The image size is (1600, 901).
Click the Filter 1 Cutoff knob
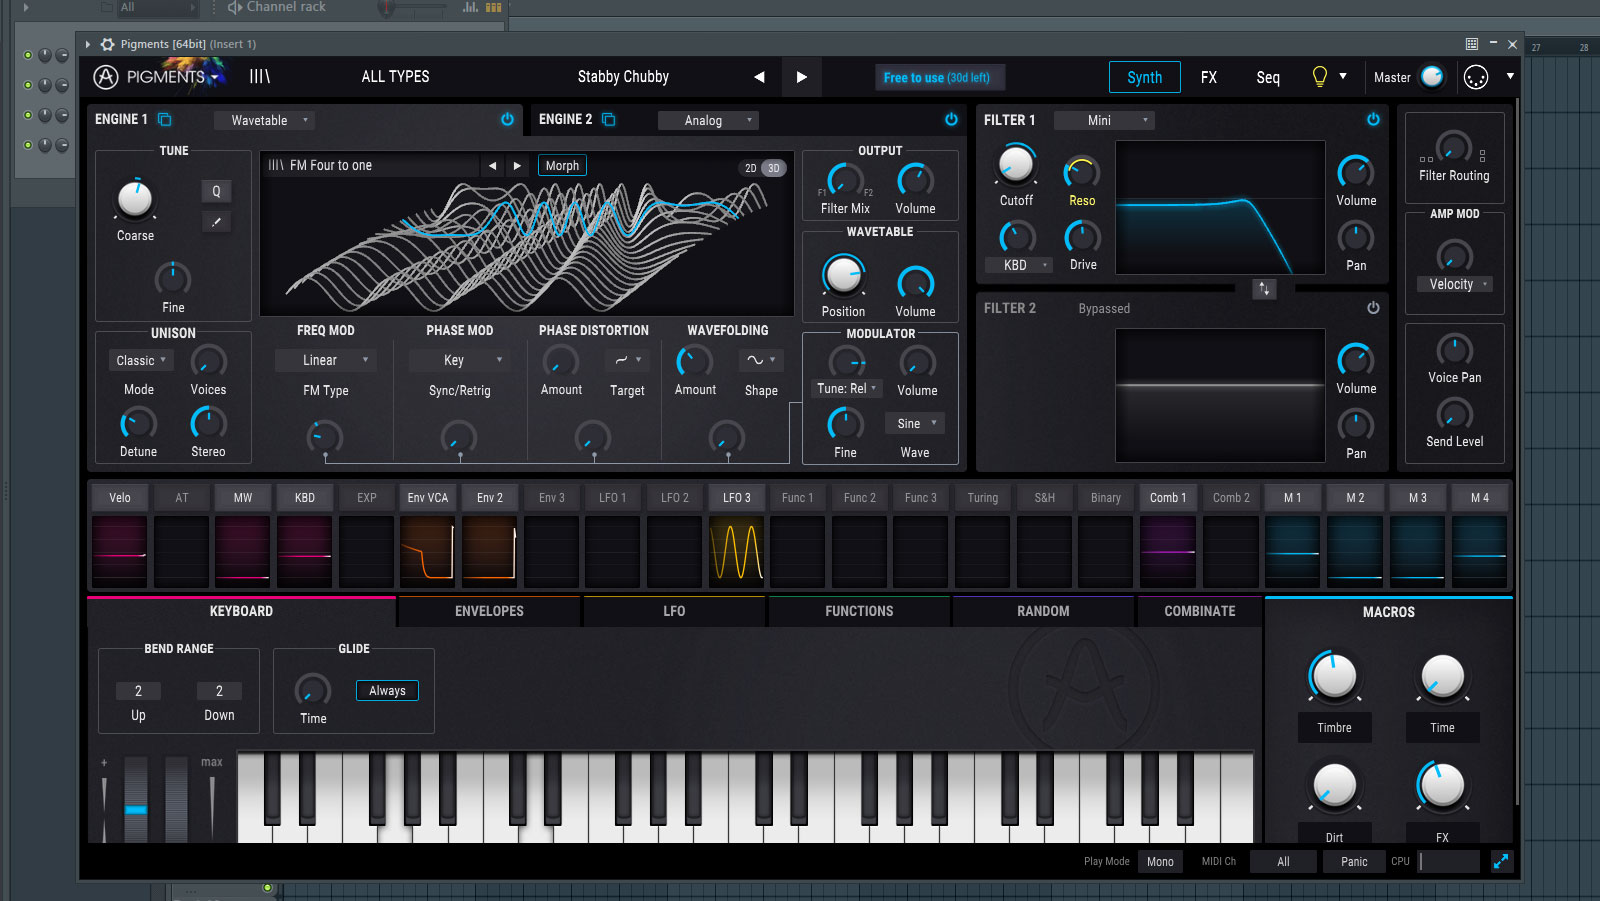[1016, 165]
